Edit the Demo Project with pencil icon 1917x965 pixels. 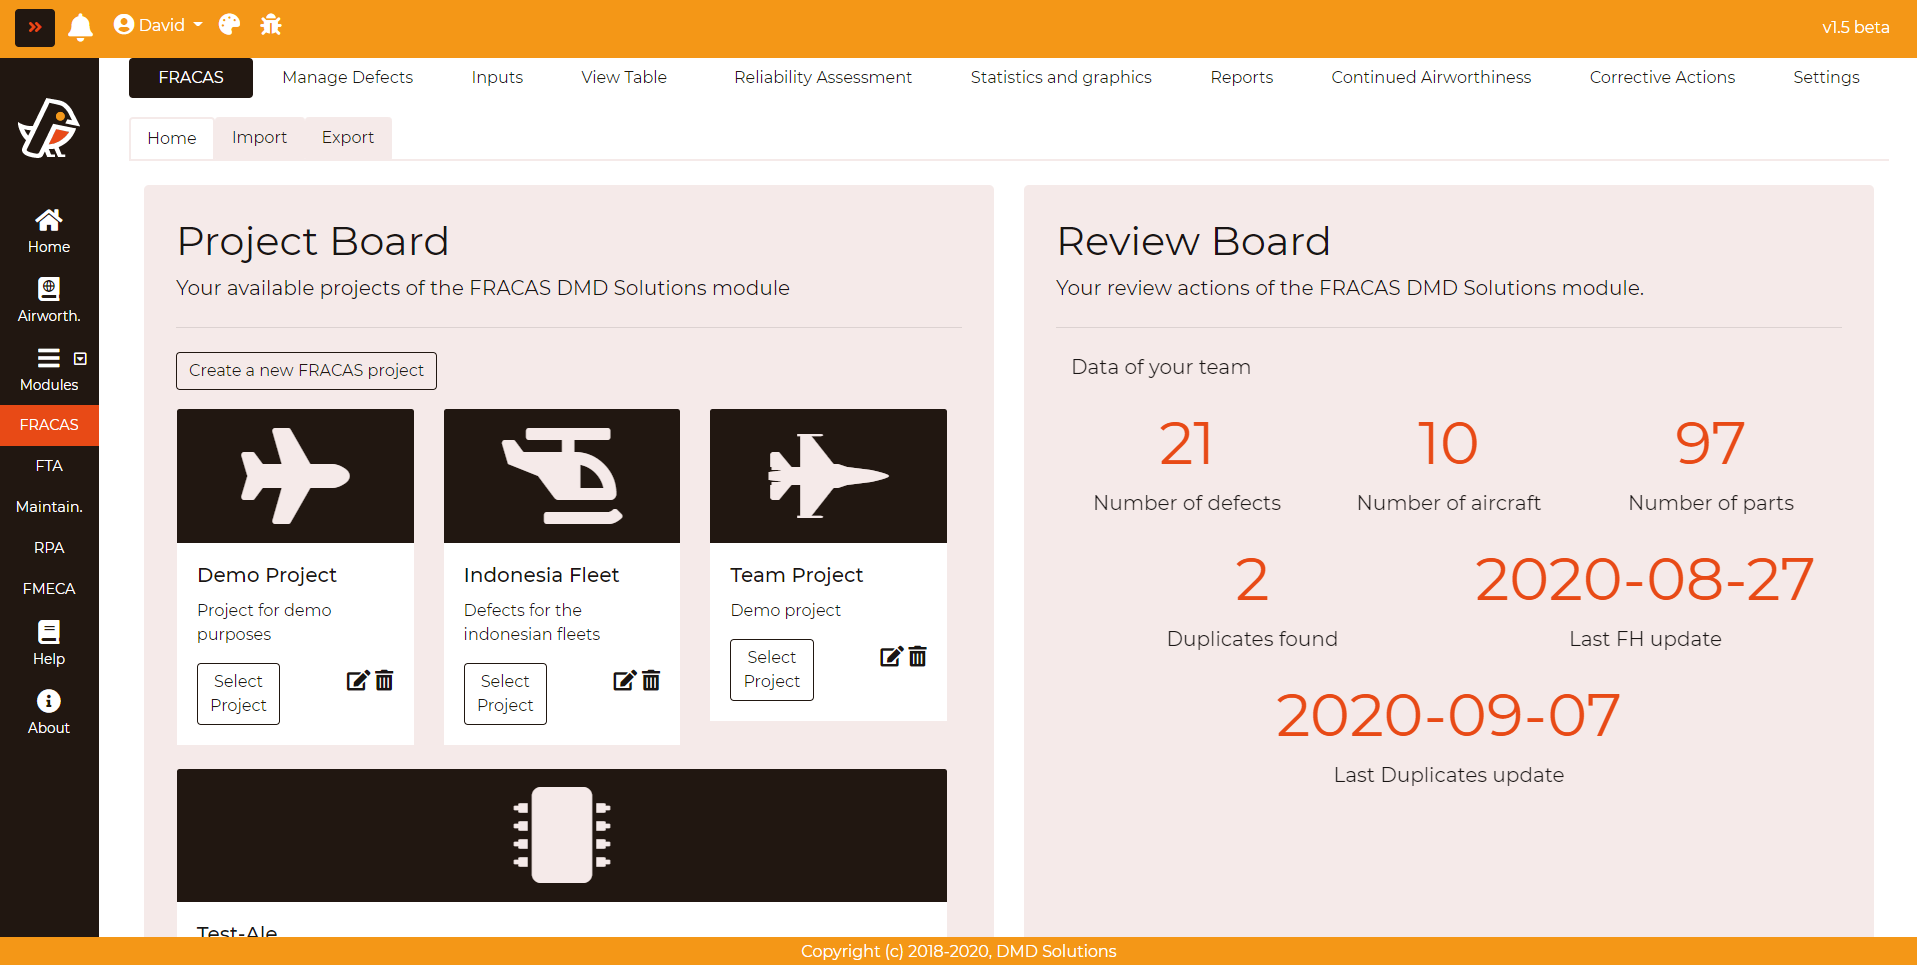tap(357, 681)
